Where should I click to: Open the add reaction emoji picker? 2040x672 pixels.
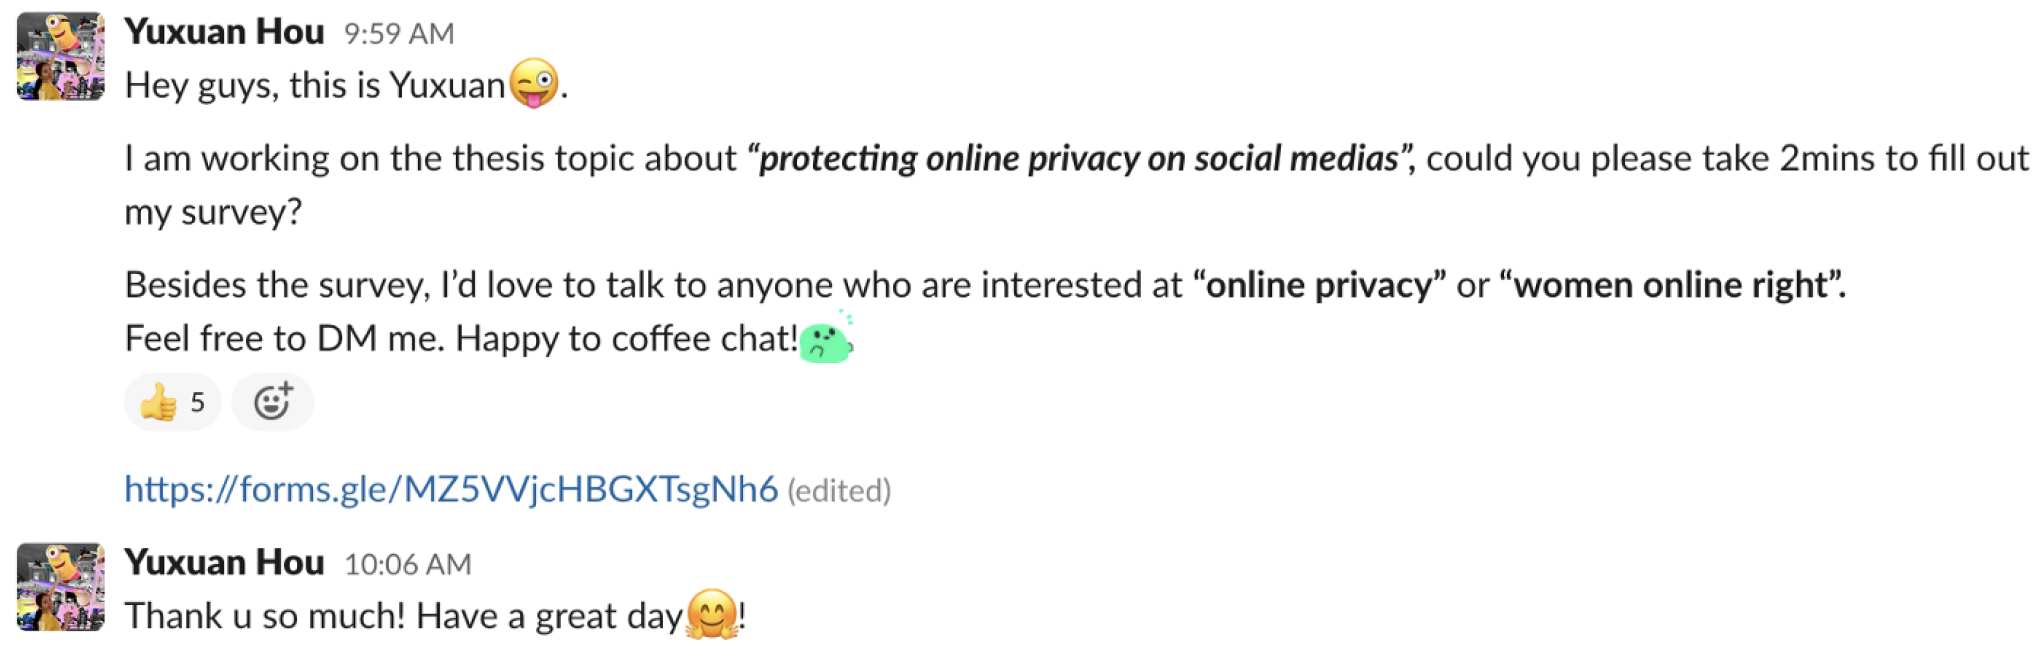[272, 403]
